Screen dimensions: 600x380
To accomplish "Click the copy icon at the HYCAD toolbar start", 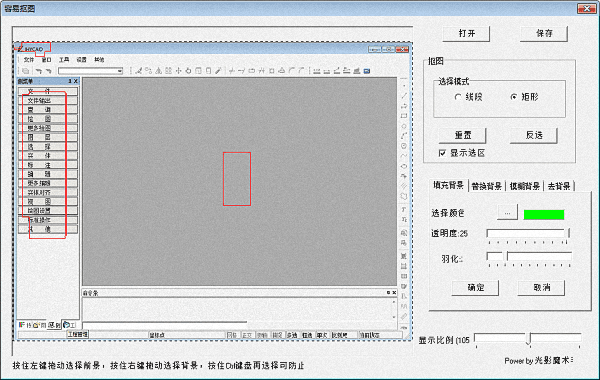I will point(26,71).
